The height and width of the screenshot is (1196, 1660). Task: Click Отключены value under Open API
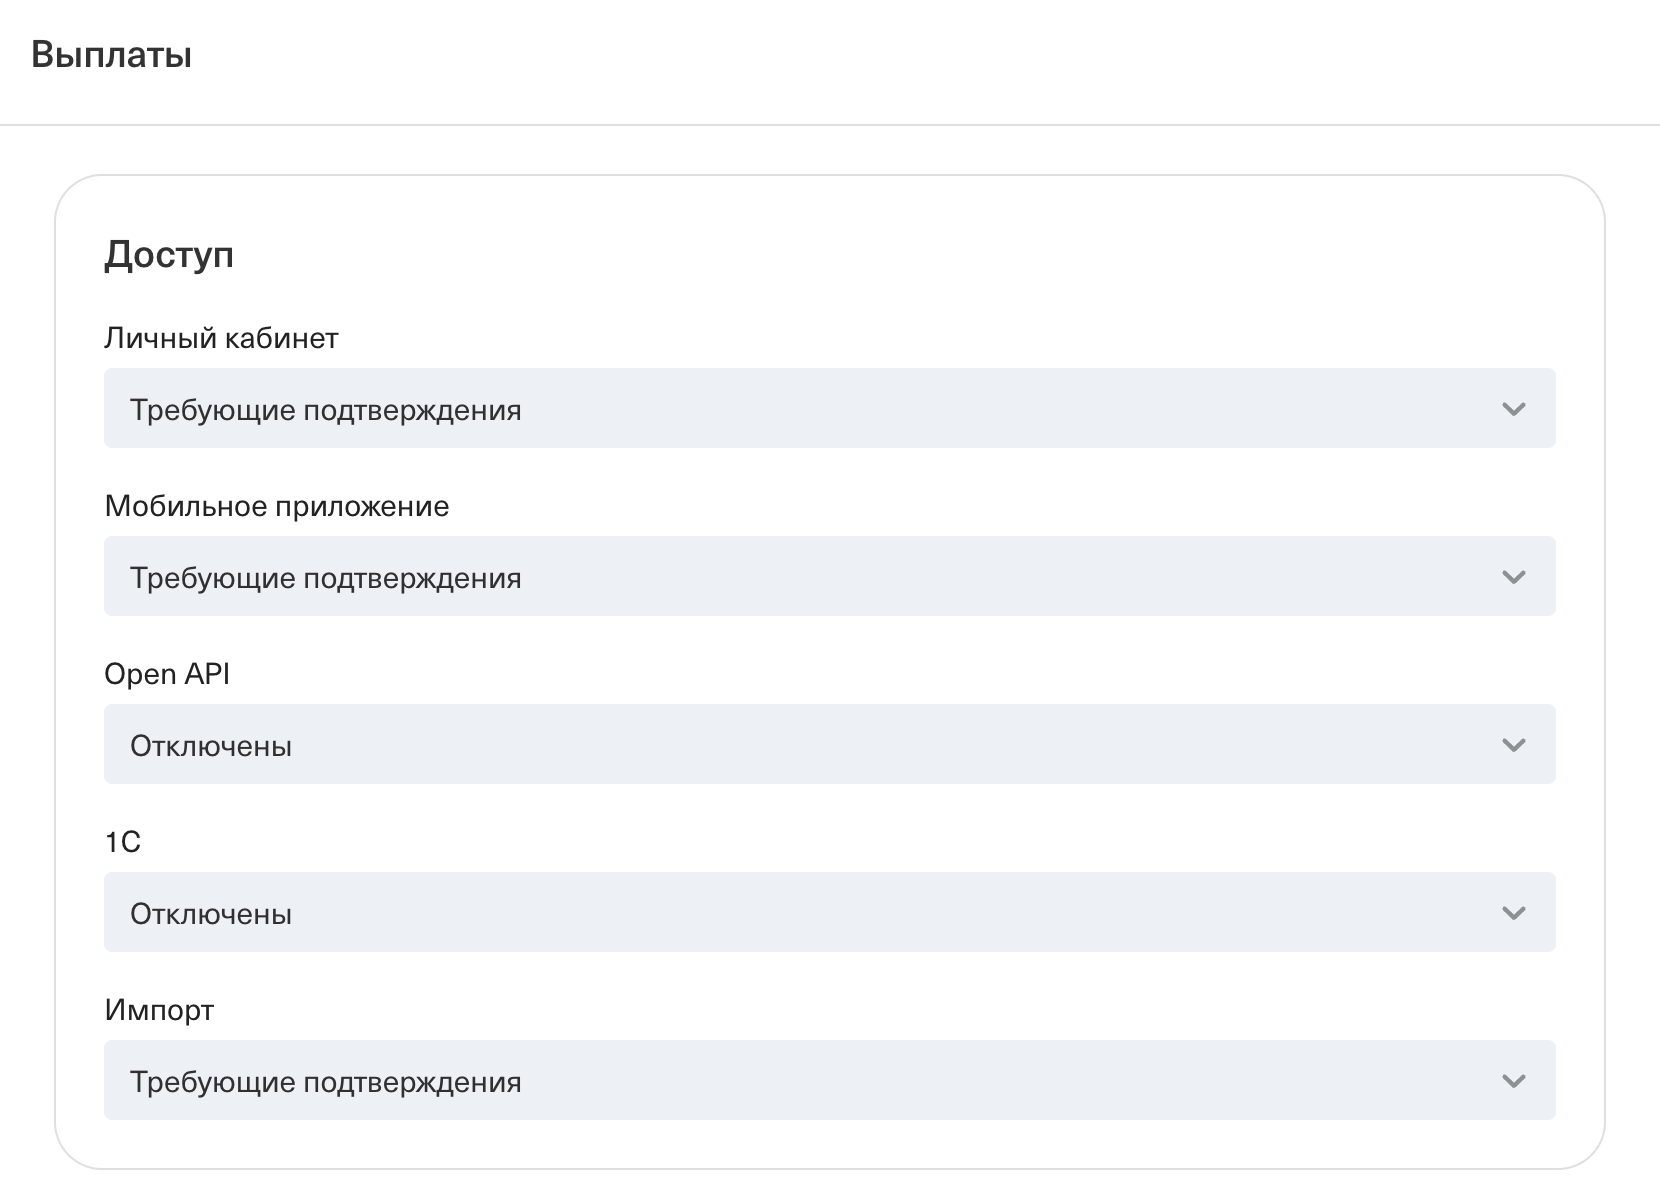point(211,746)
